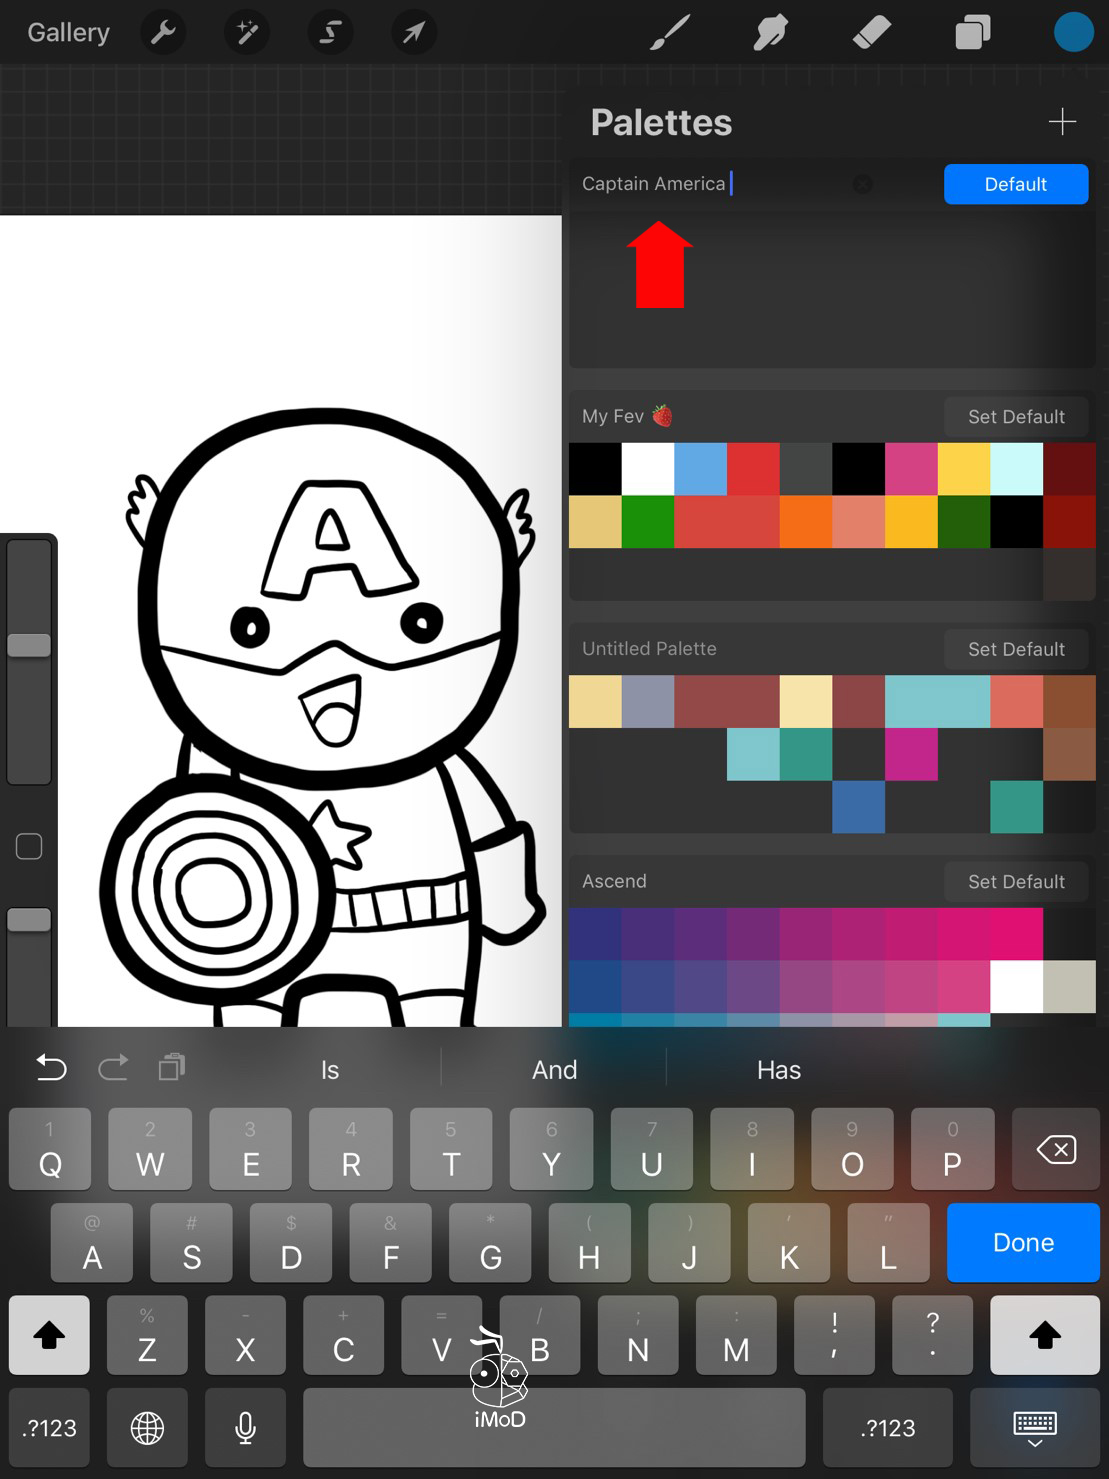This screenshot has width=1109, height=1479.
Task: Open the Adjustments magic wand menu
Action: tap(246, 33)
